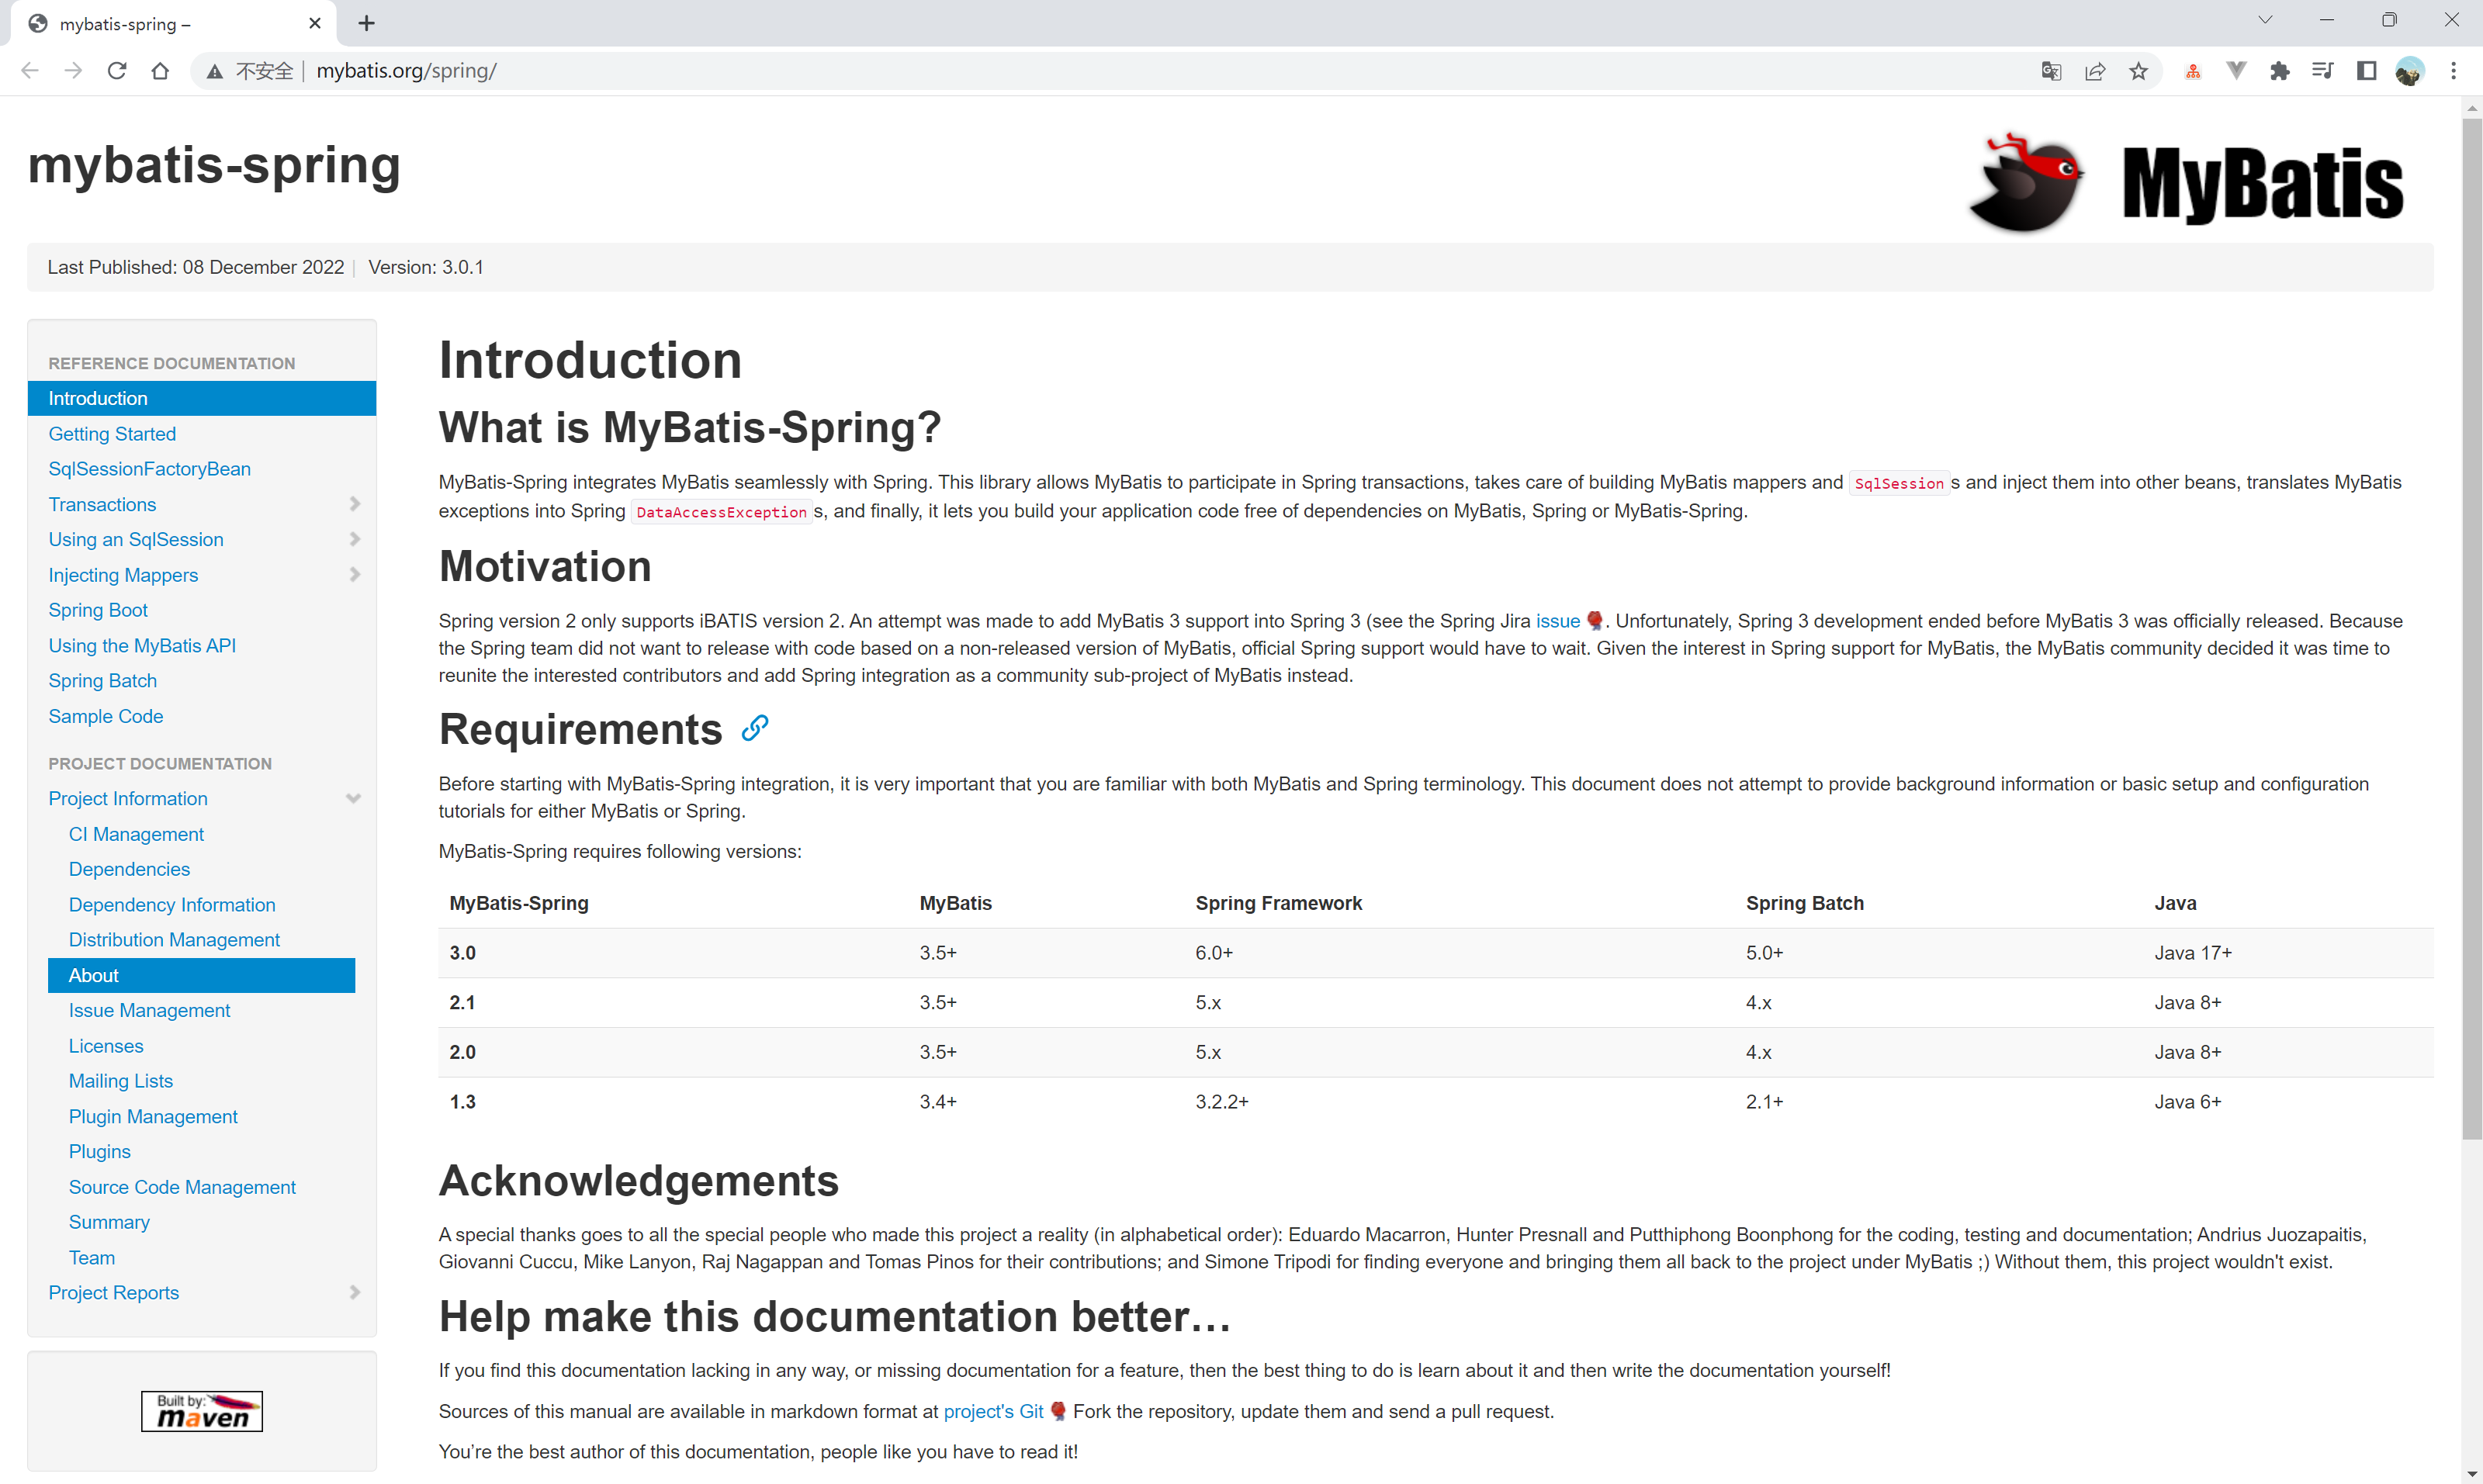Click the Project Reports link

tap(113, 1292)
